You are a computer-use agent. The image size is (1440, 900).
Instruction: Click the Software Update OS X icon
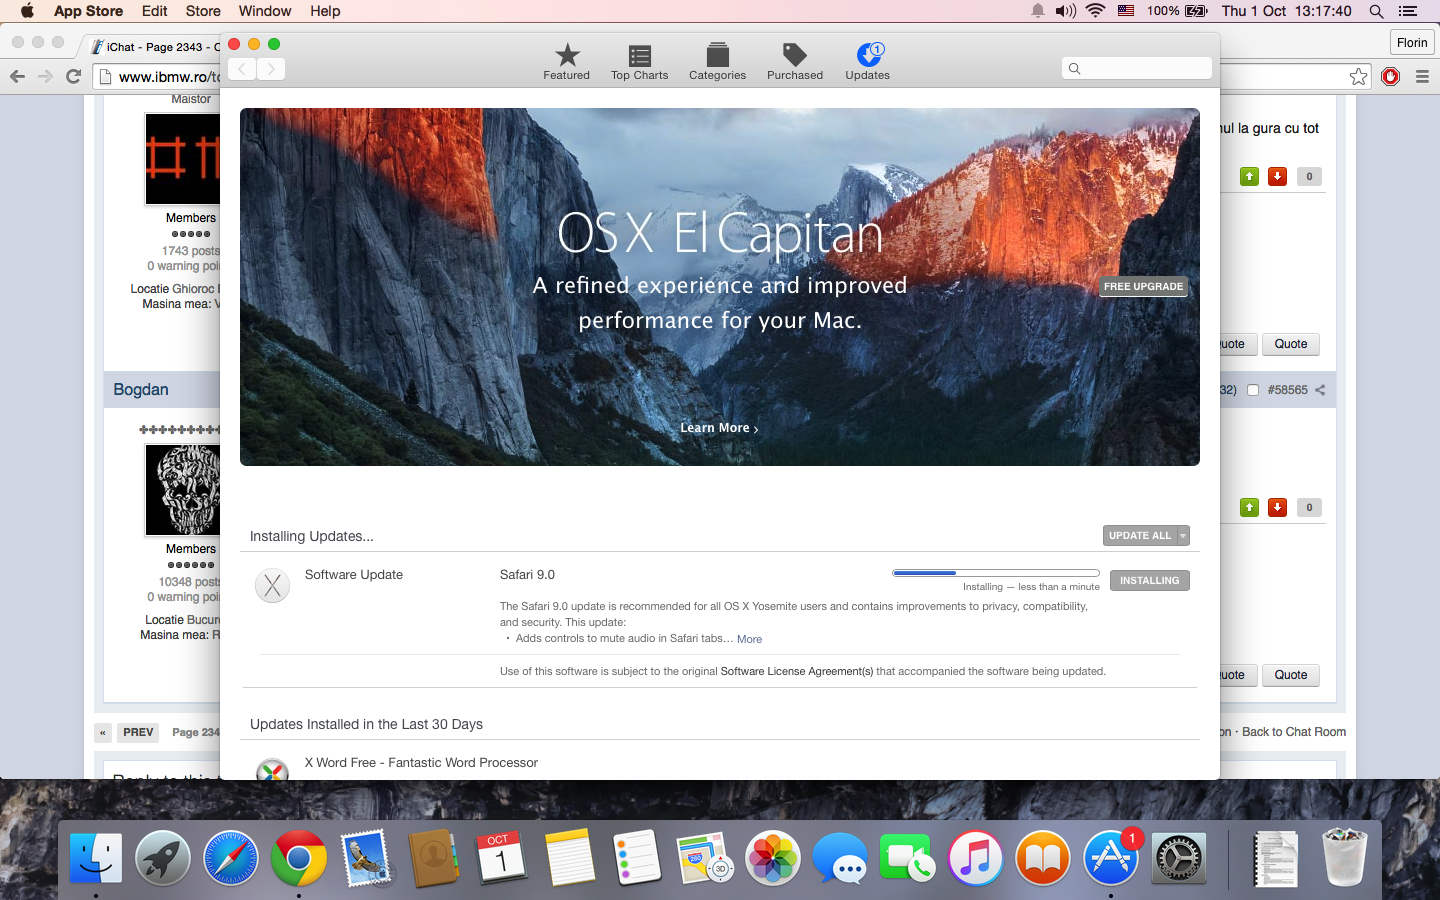pos(272,585)
